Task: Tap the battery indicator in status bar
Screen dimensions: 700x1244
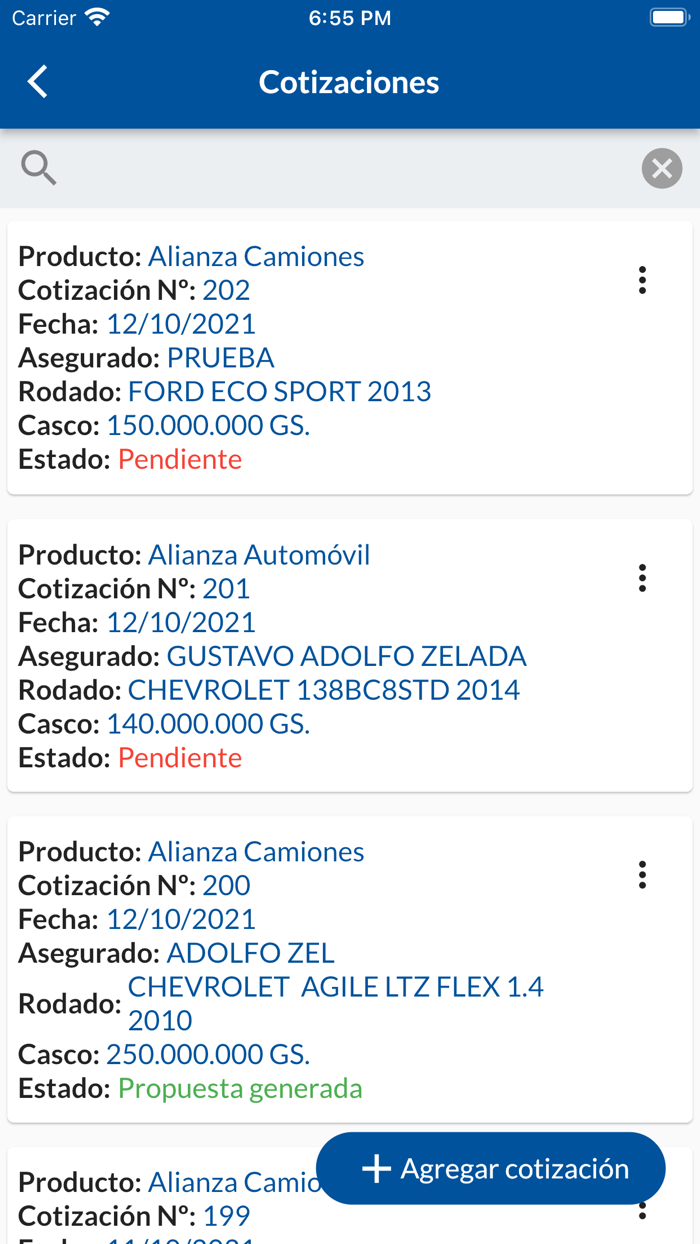Action: pyautogui.click(x=668, y=16)
